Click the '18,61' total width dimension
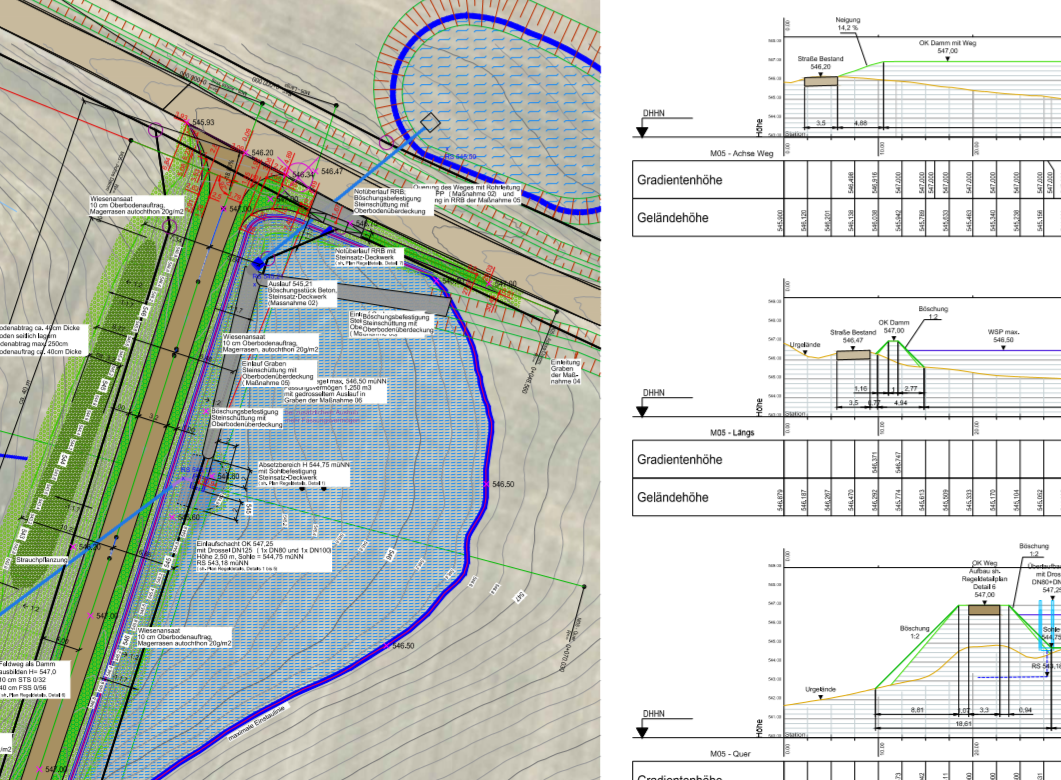The image size is (1061, 780). point(964,723)
